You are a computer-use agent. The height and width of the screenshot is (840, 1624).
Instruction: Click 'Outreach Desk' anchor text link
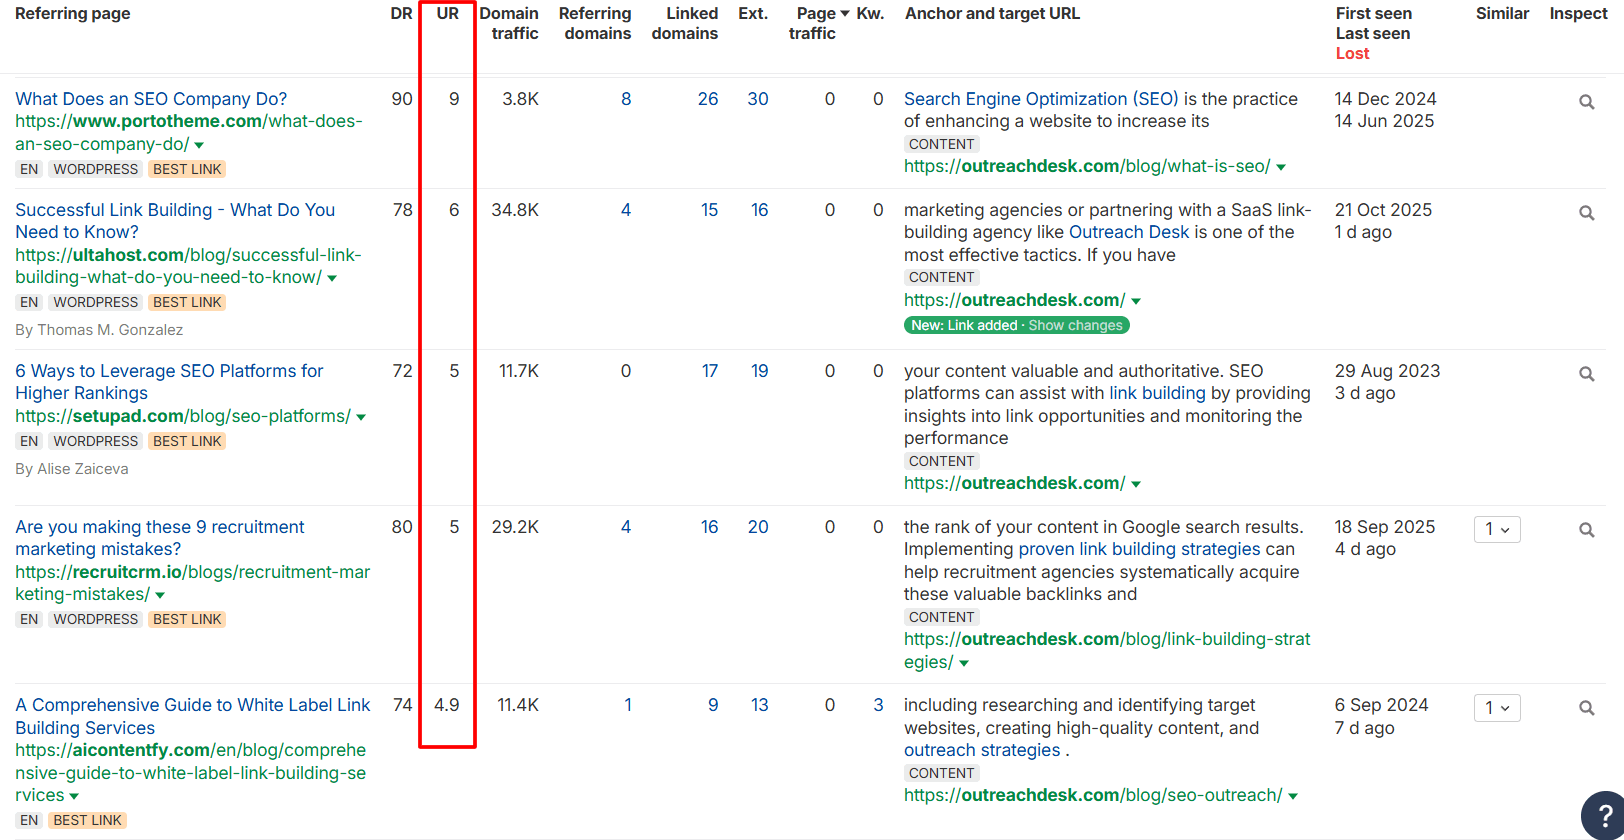coord(1129,232)
